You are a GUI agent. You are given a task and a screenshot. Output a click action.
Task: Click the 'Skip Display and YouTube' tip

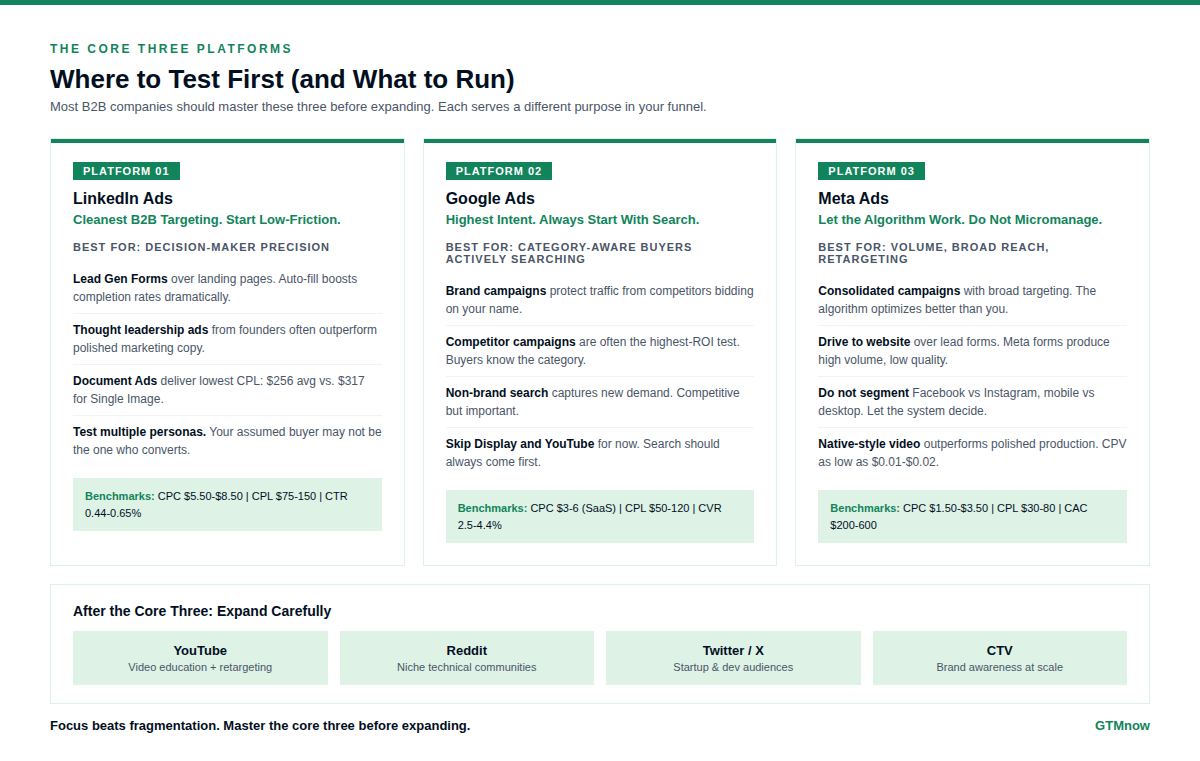pyautogui.click(x=600, y=453)
